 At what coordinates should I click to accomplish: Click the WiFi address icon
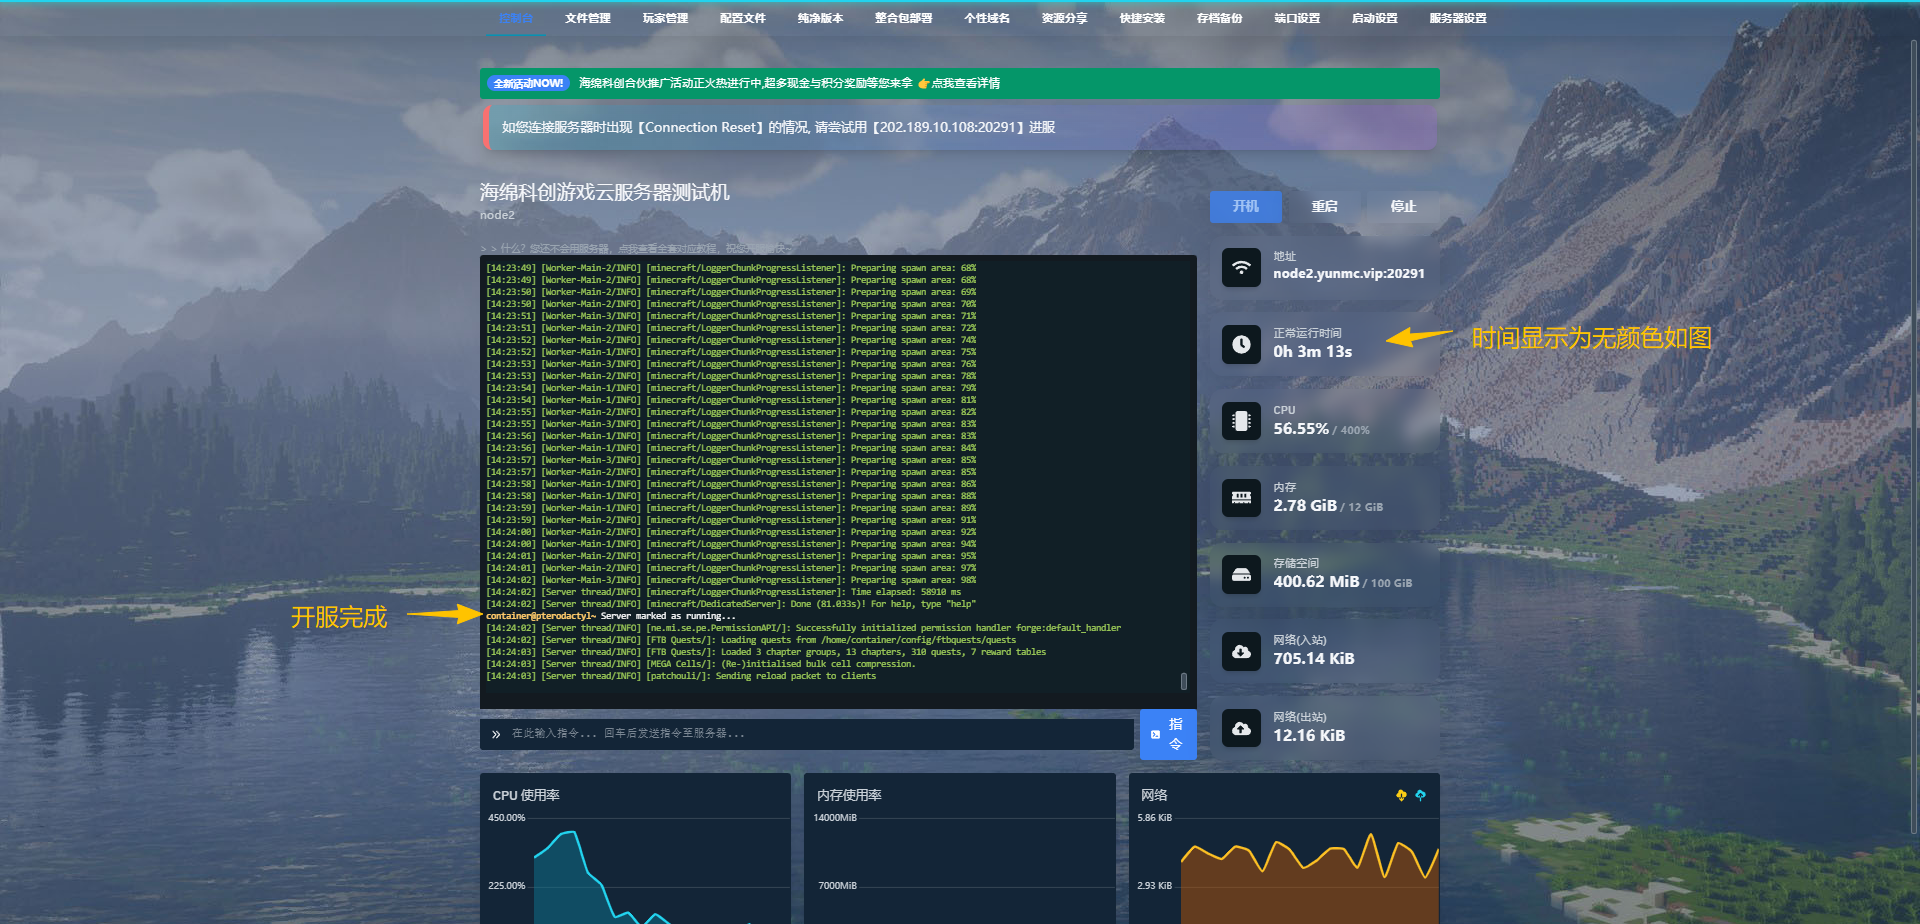point(1241,267)
